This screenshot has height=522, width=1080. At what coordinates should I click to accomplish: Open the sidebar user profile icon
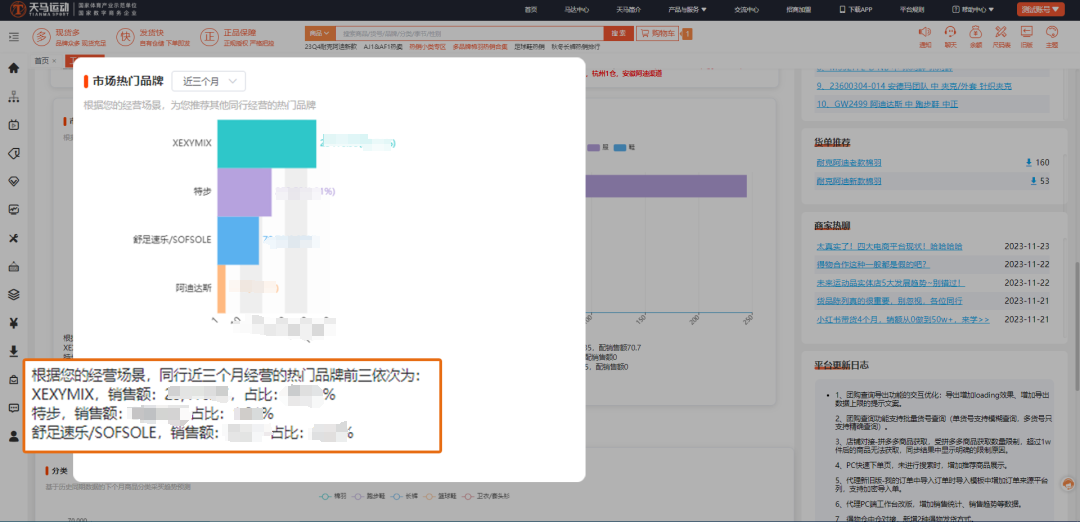(x=13, y=436)
